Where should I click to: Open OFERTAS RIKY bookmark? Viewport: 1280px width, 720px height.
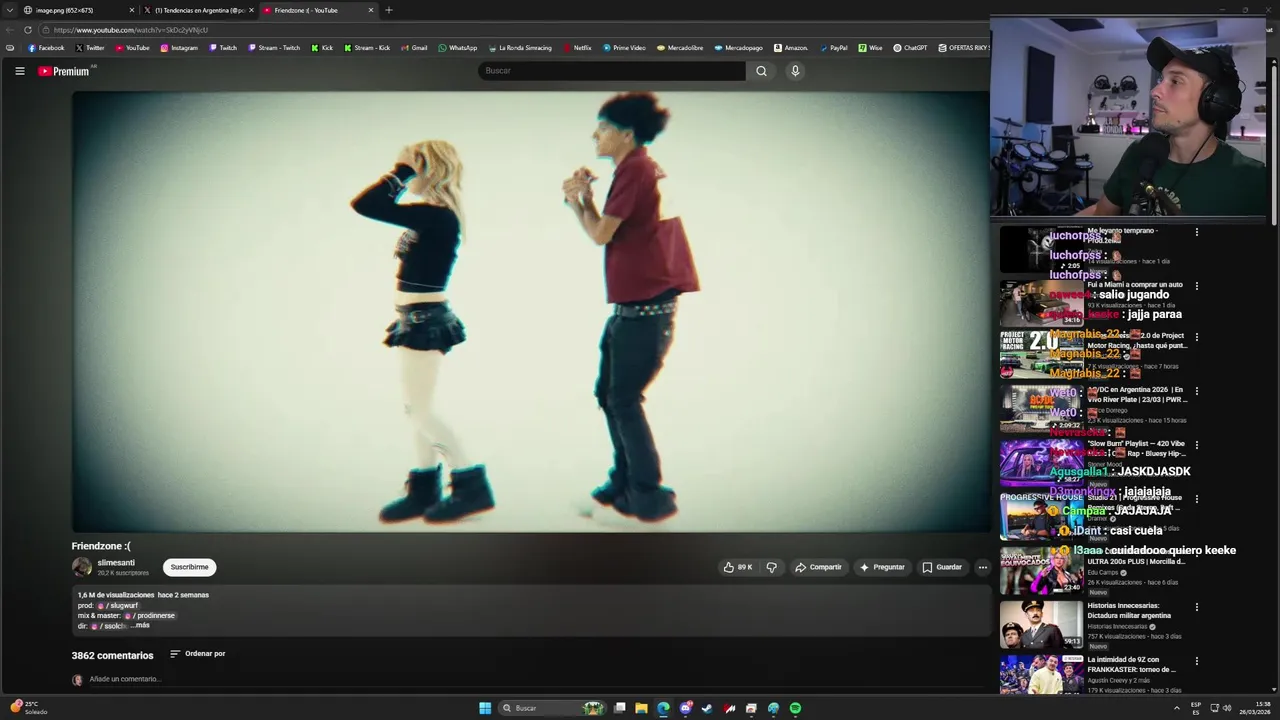(963, 48)
